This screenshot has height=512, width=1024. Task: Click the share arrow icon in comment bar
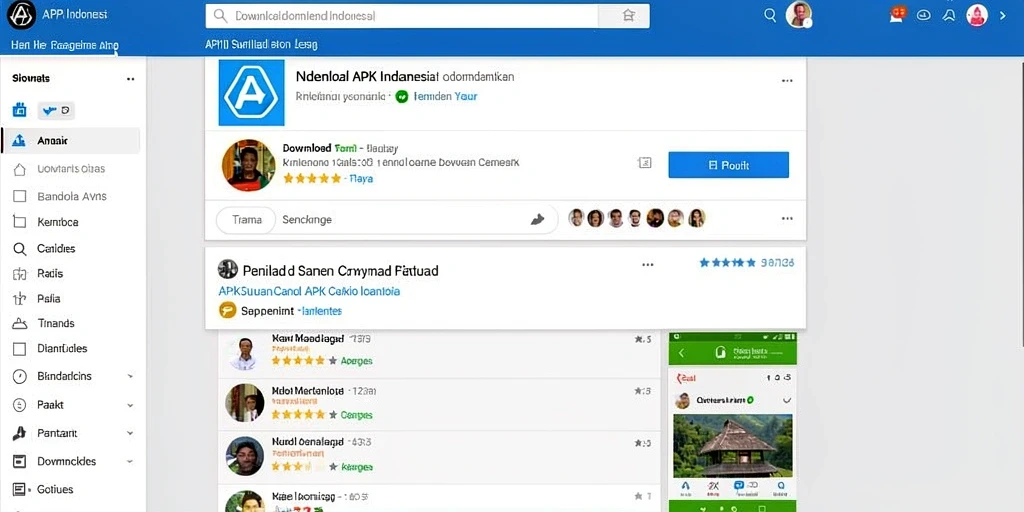[537, 220]
